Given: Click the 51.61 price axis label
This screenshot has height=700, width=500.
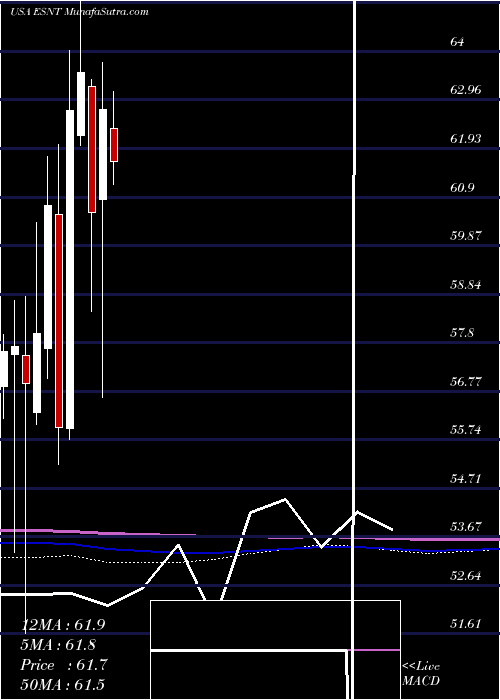Looking at the screenshot, I should [466, 624].
